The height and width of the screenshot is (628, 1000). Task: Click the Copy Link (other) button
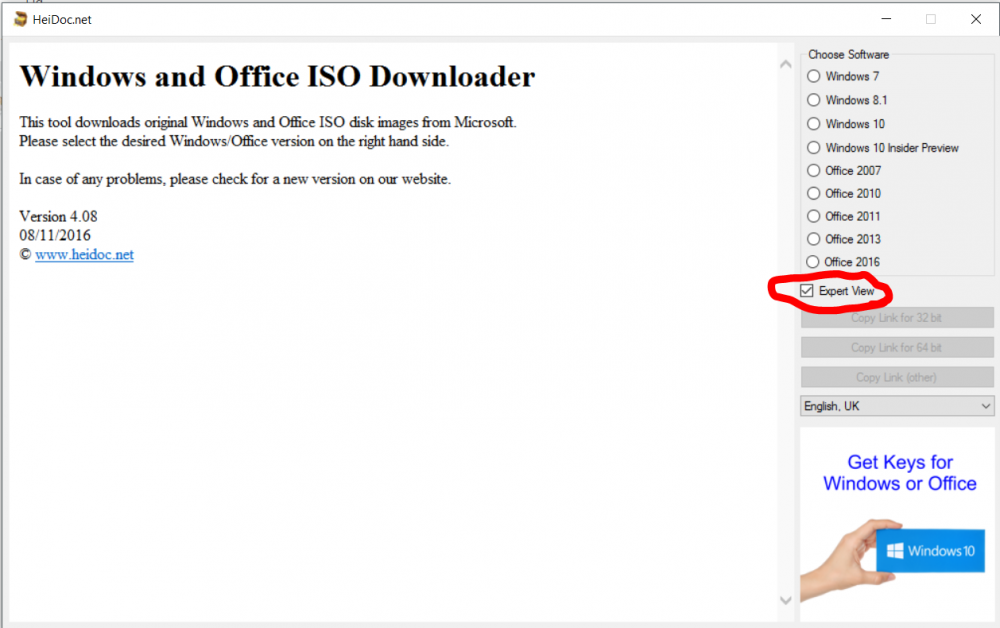(x=897, y=377)
